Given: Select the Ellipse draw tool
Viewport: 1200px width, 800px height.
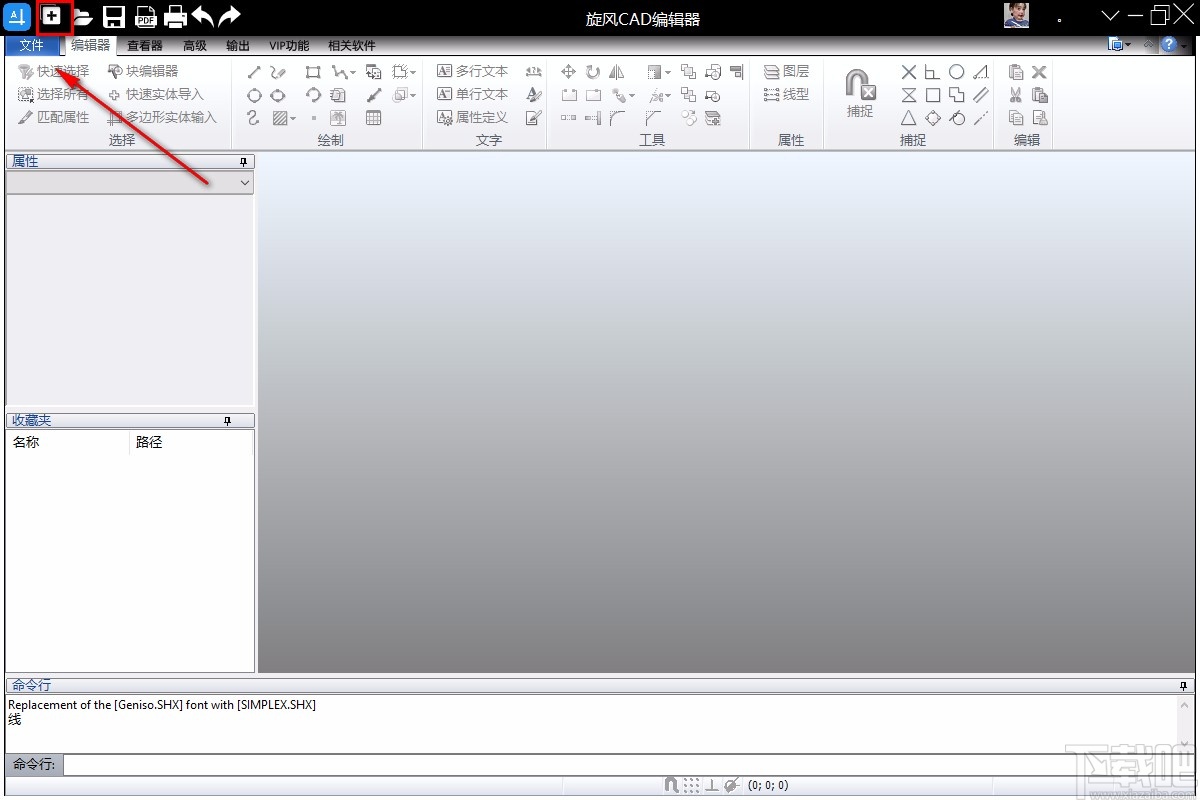Looking at the screenshot, I should (x=277, y=95).
